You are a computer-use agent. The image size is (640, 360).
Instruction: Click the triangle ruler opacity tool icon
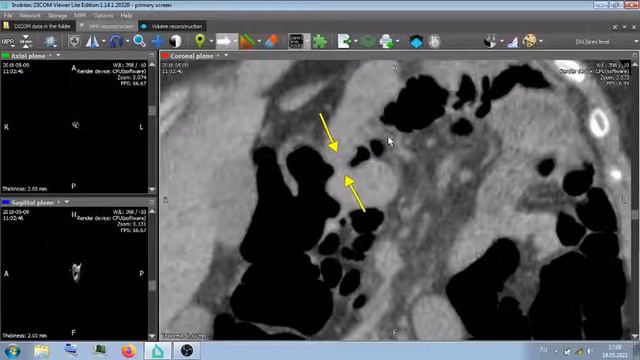click(513, 41)
